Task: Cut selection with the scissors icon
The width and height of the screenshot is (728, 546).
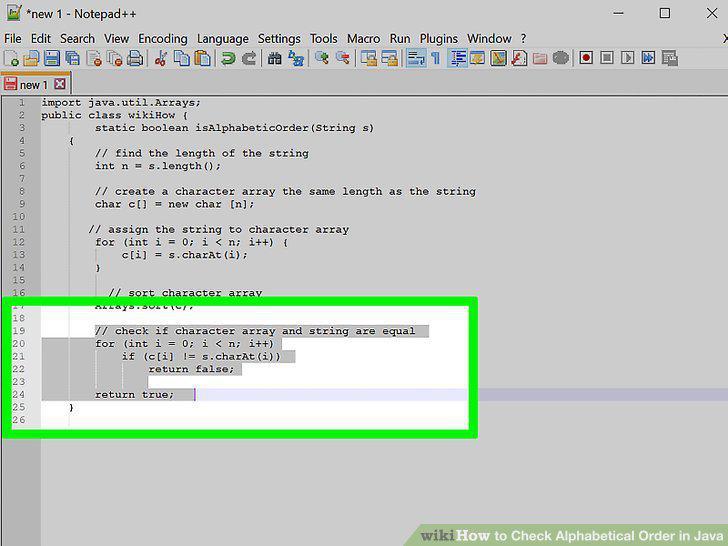Action: coord(161,58)
